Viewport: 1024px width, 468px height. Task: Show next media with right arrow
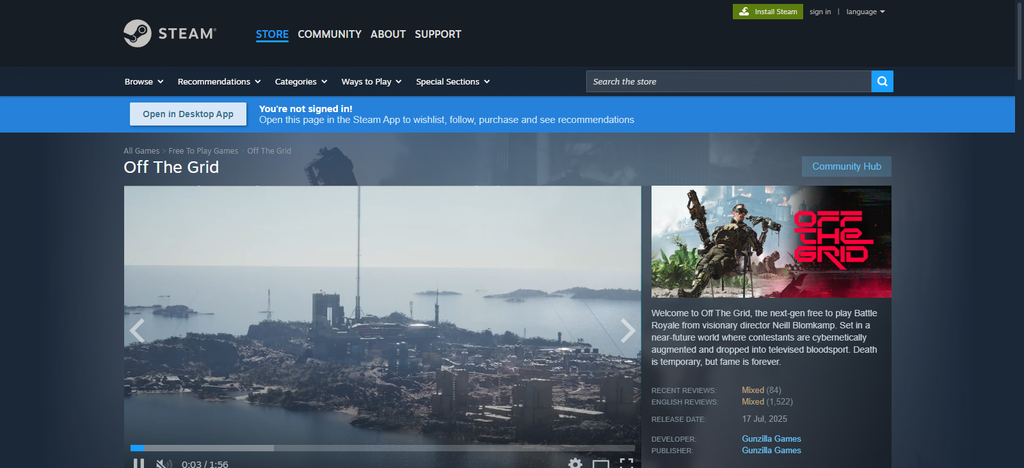point(628,330)
